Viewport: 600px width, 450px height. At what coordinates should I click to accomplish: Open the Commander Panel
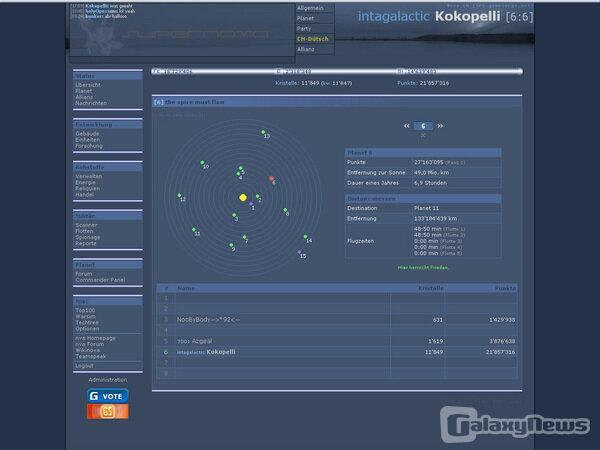pyautogui.click(x=100, y=280)
